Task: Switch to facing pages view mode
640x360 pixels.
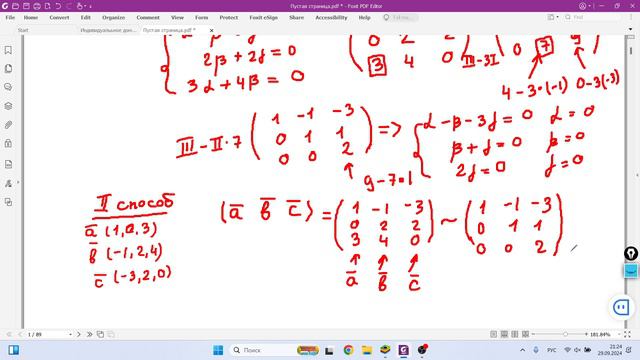Action: coord(515,334)
